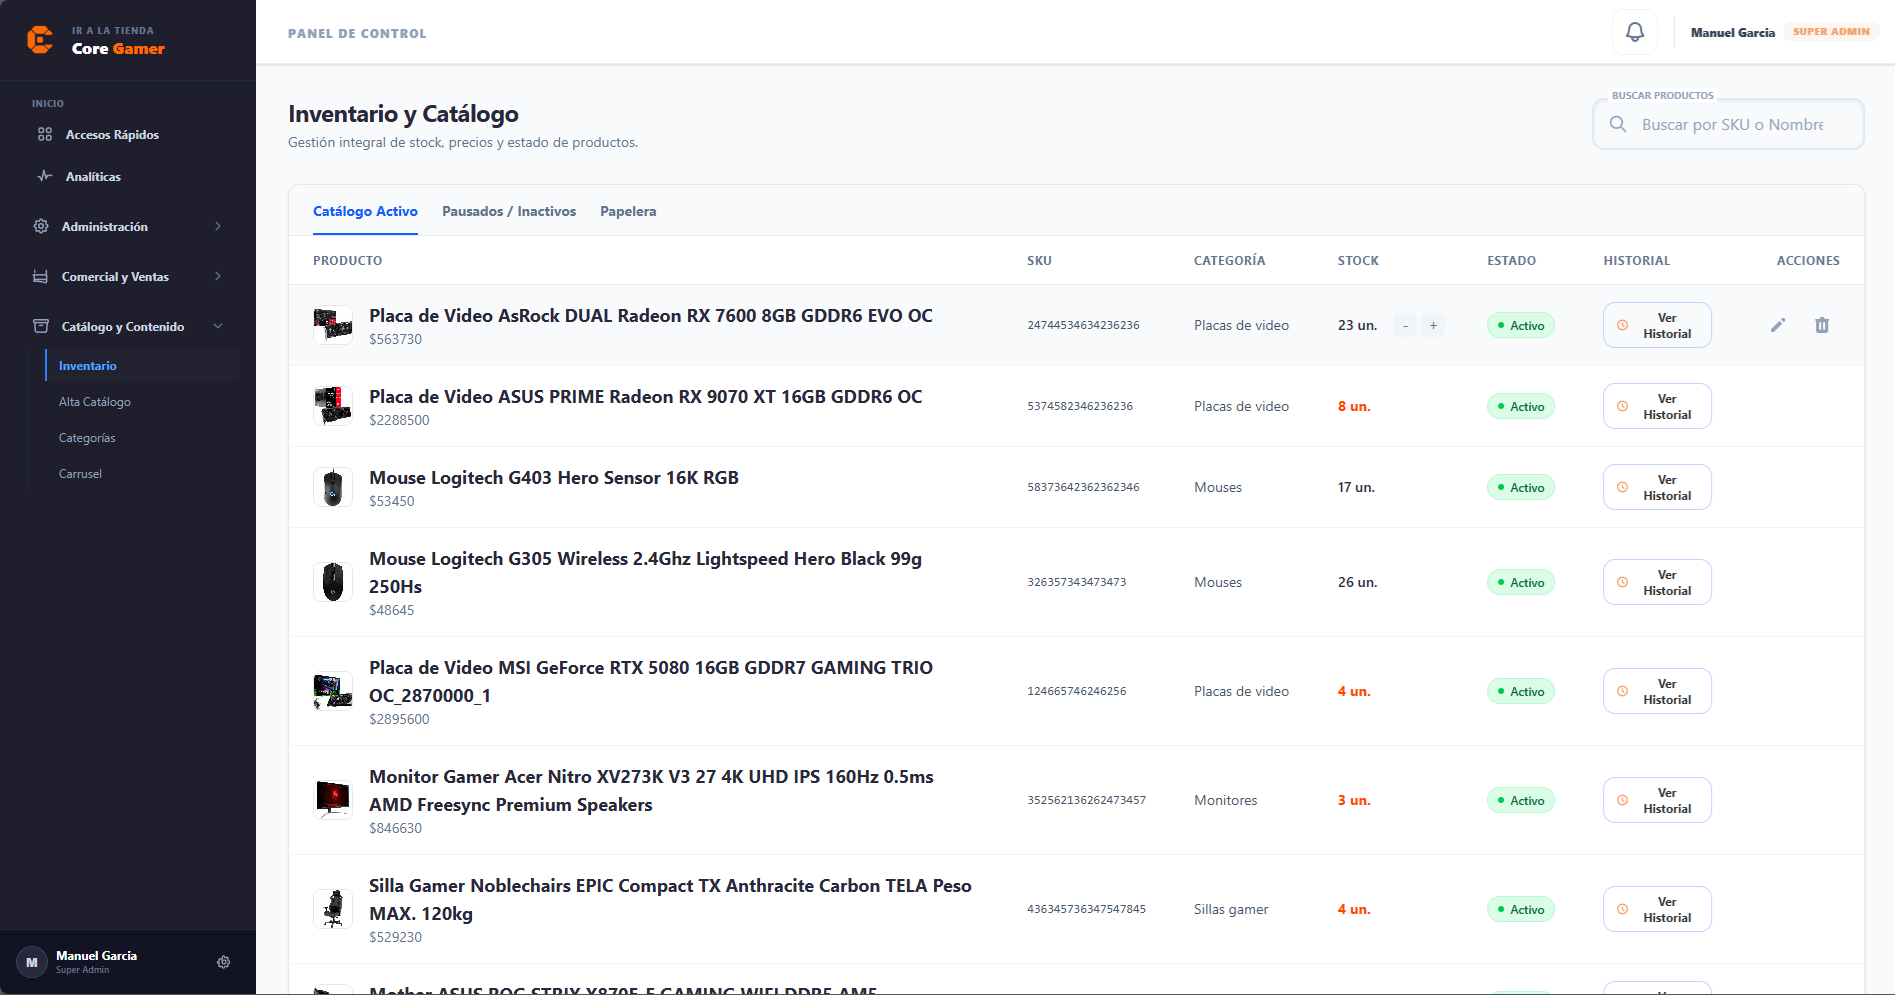Click the Catálogo y Contenido archive icon
This screenshot has width=1895, height=995.
[41, 326]
